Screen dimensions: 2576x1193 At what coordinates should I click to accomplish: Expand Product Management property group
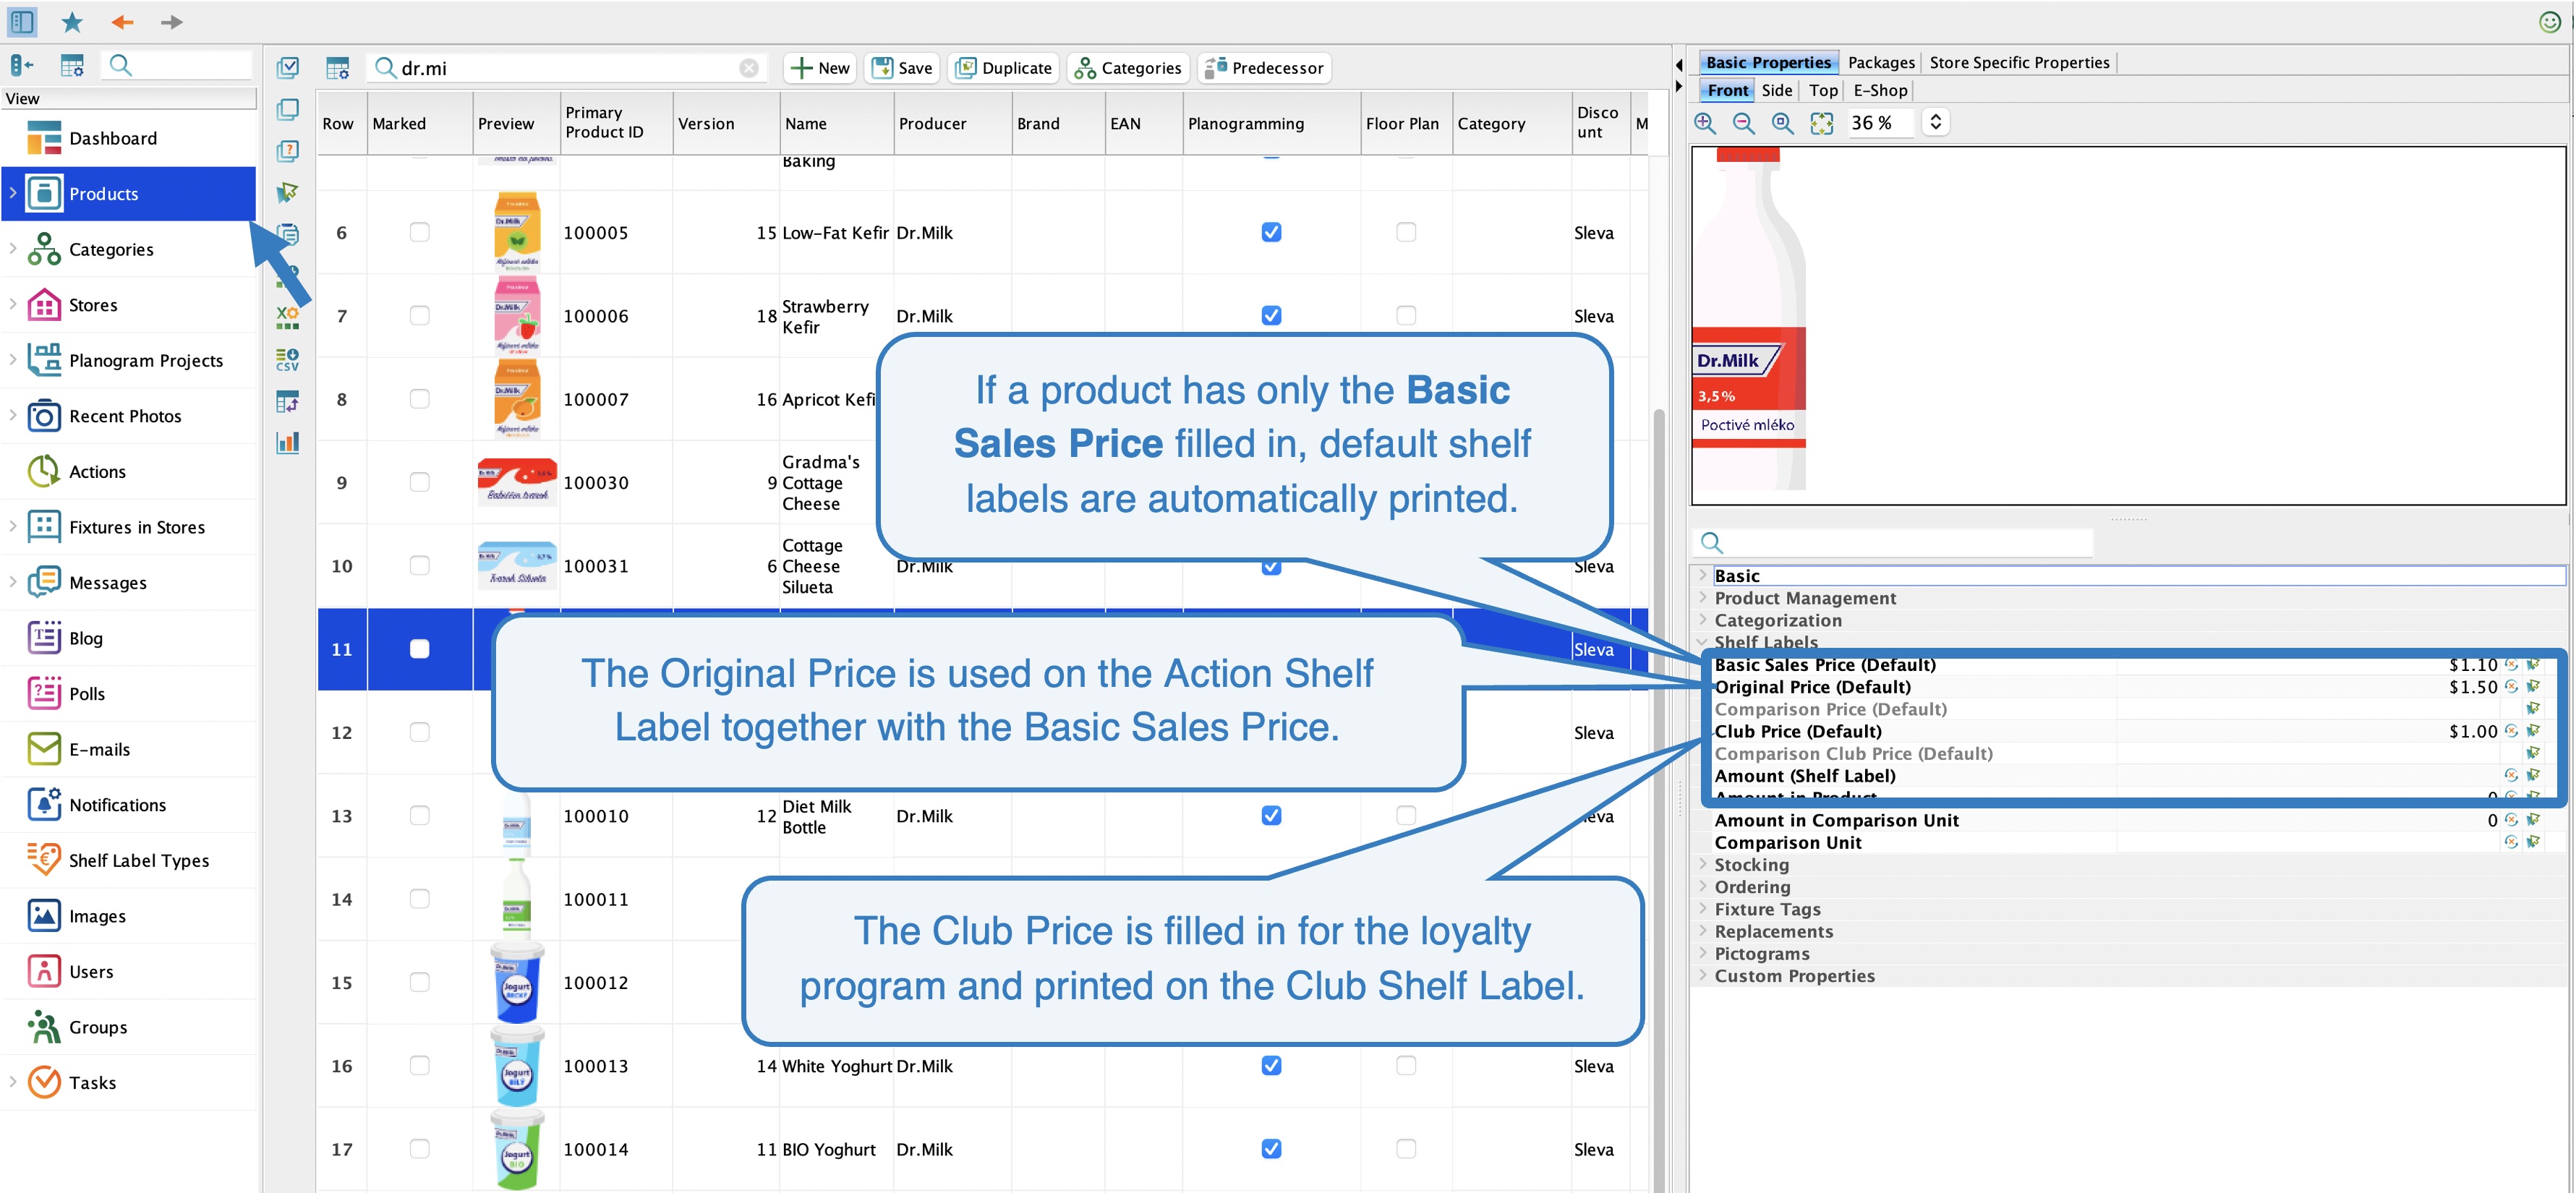(1702, 597)
